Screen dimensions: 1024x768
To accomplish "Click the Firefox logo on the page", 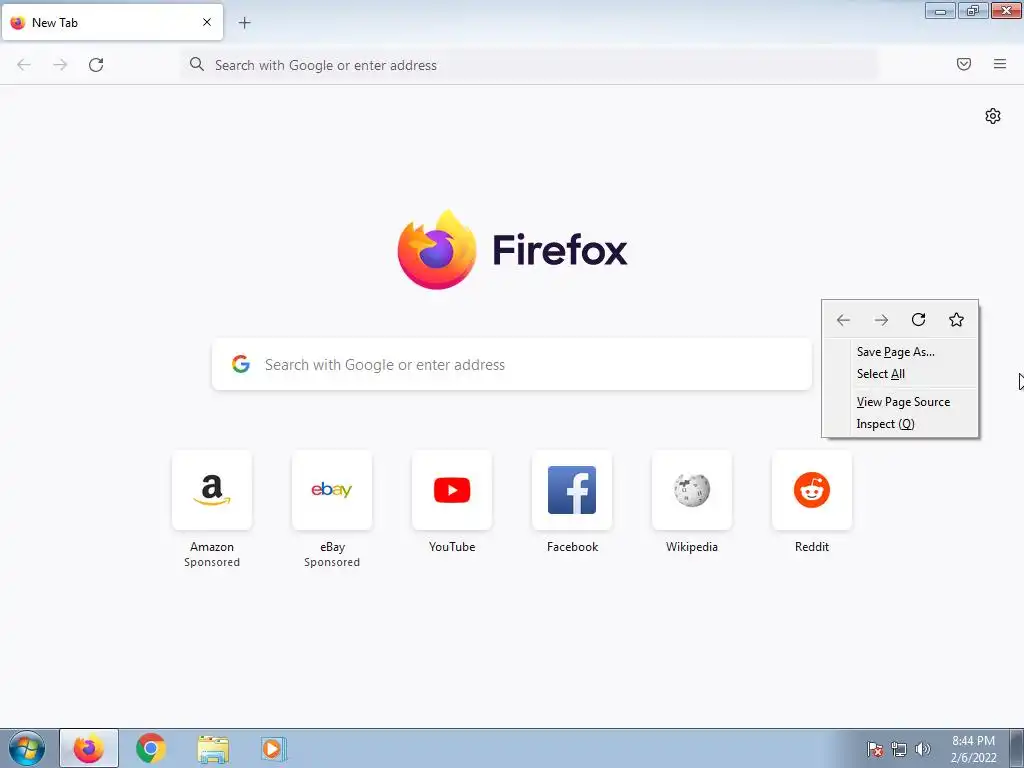I will [x=513, y=249].
